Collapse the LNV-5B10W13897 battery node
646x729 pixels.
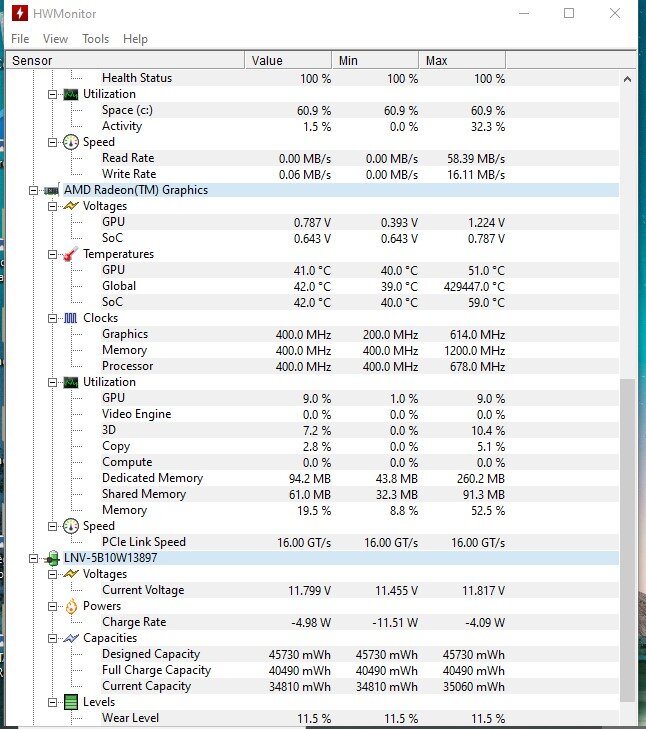click(x=33, y=558)
